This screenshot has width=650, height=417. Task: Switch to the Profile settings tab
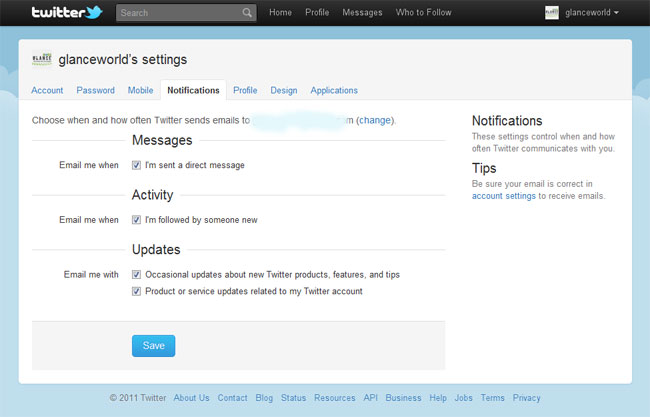245,90
